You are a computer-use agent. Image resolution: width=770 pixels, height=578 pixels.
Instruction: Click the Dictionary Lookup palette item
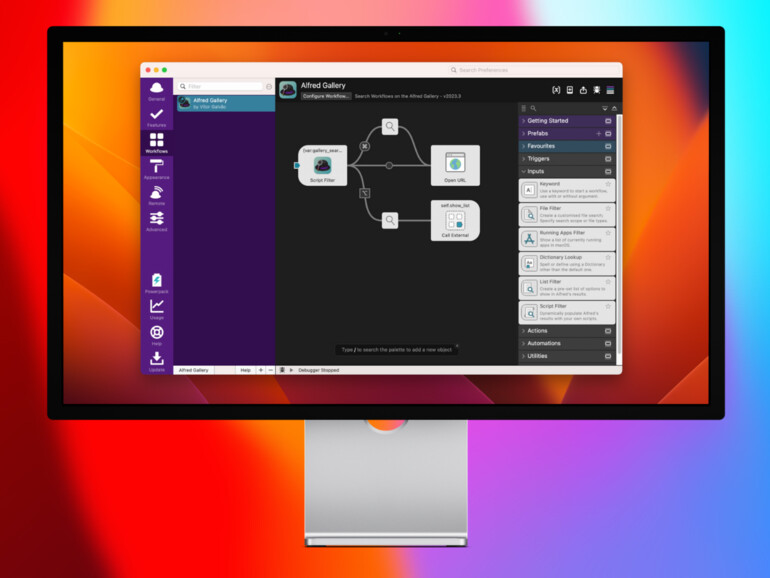pos(567,264)
